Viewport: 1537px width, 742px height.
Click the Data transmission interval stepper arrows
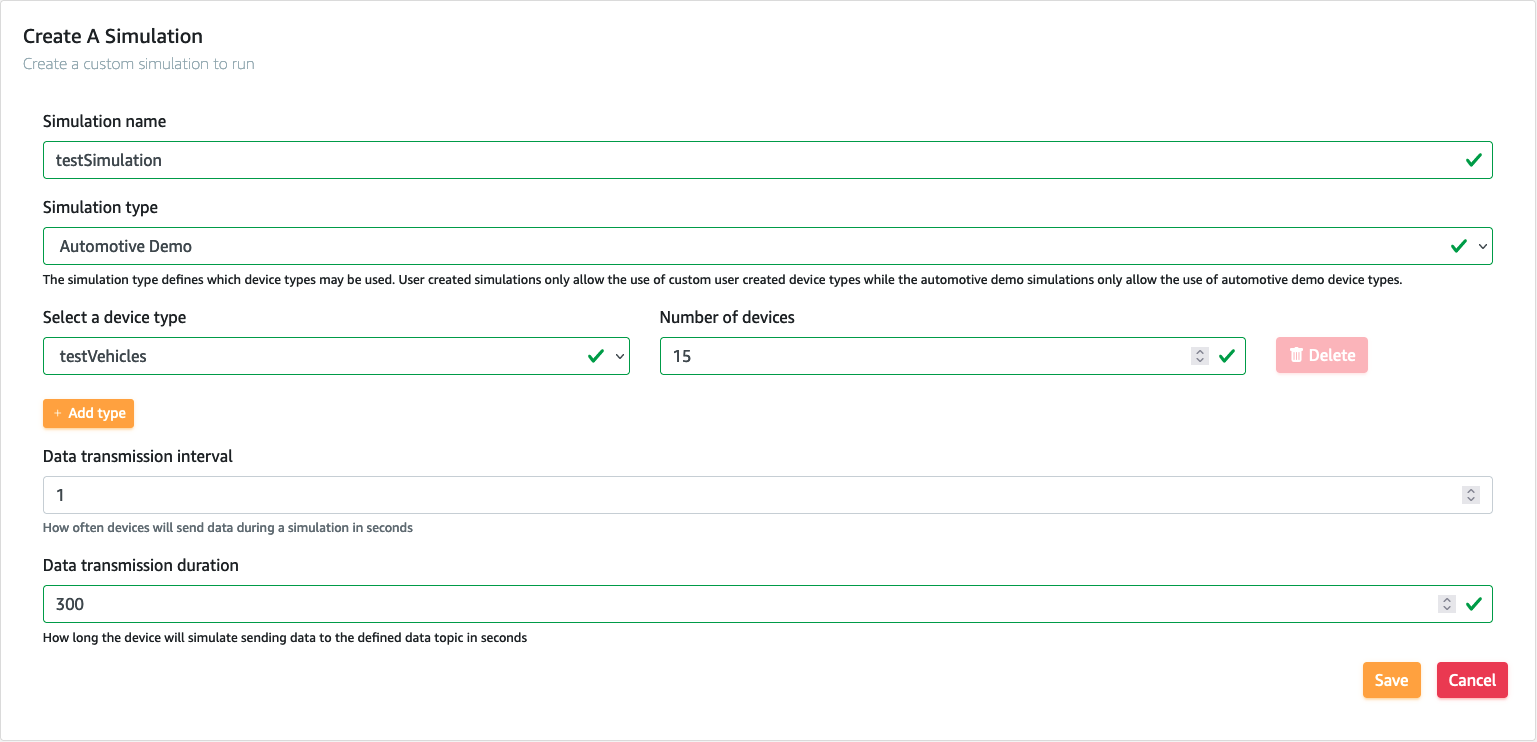tap(1470, 495)
